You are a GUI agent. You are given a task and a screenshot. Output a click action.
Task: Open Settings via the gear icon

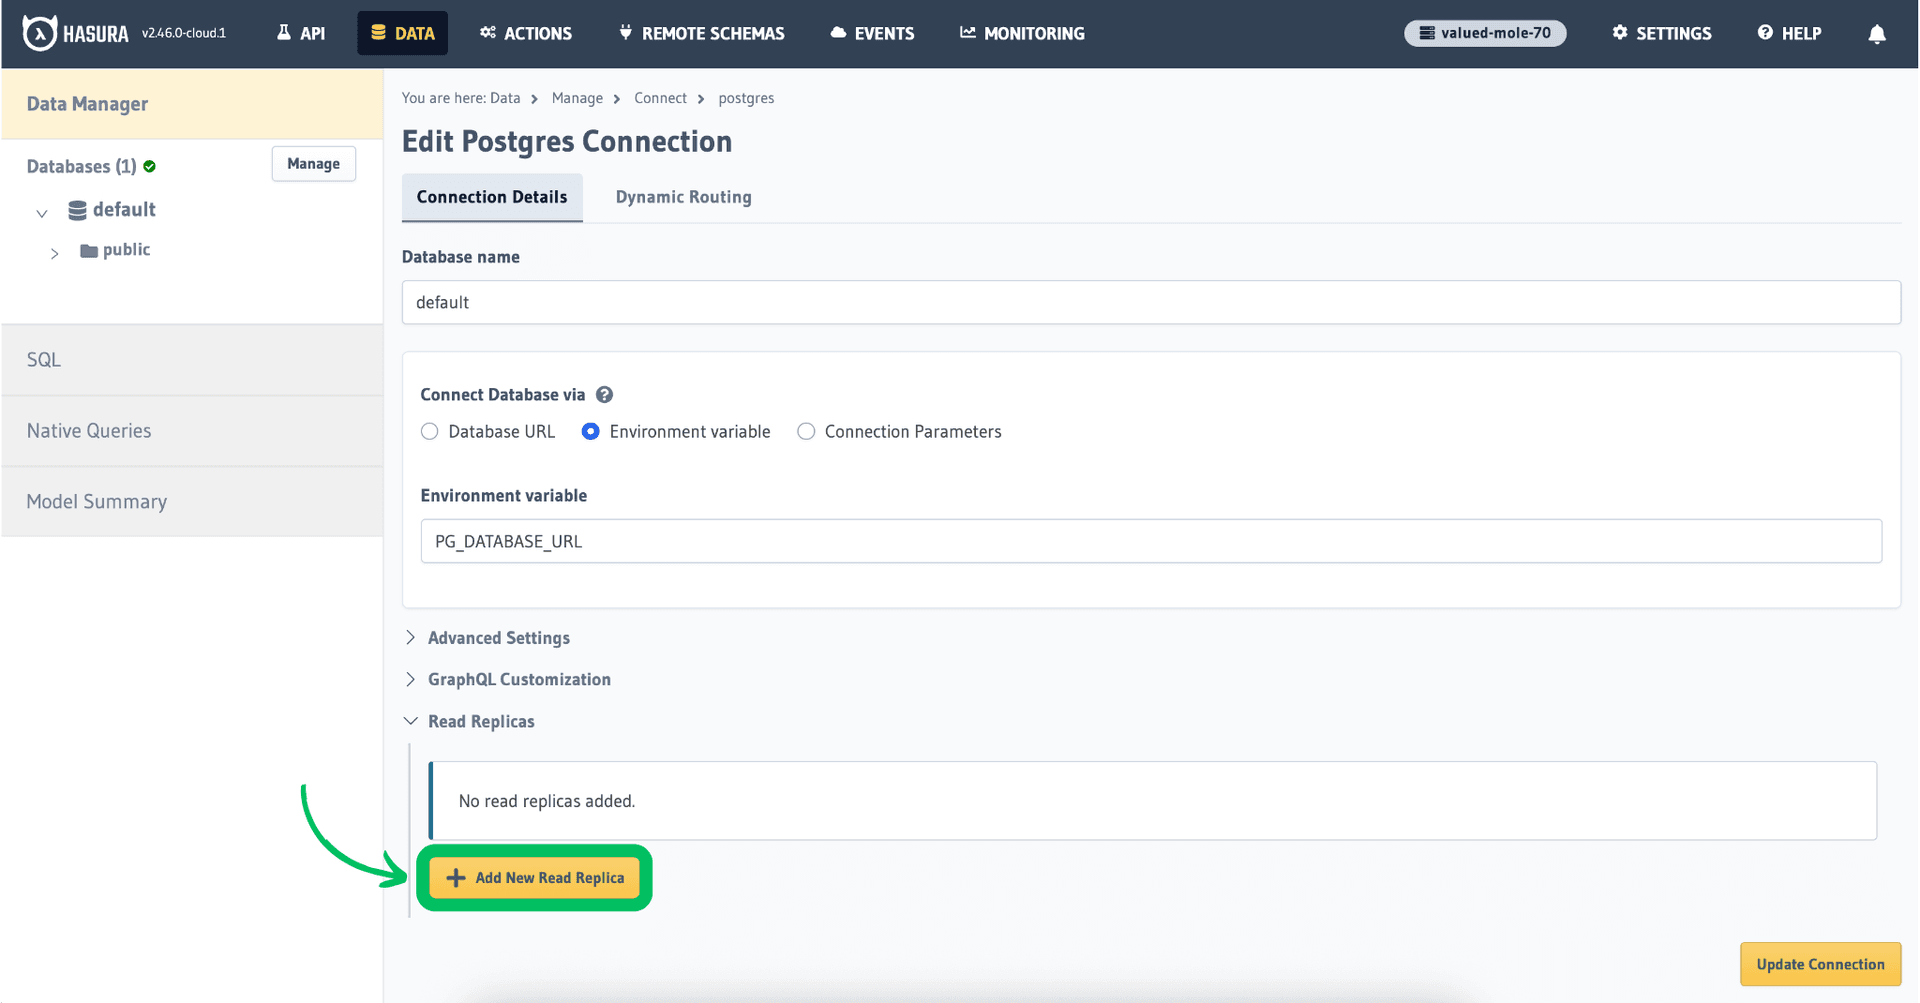[1620, 33]
